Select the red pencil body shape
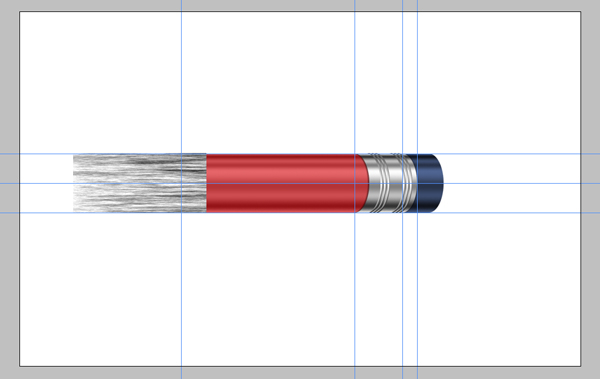The image size is (600, 379). [x=287, y=183]
